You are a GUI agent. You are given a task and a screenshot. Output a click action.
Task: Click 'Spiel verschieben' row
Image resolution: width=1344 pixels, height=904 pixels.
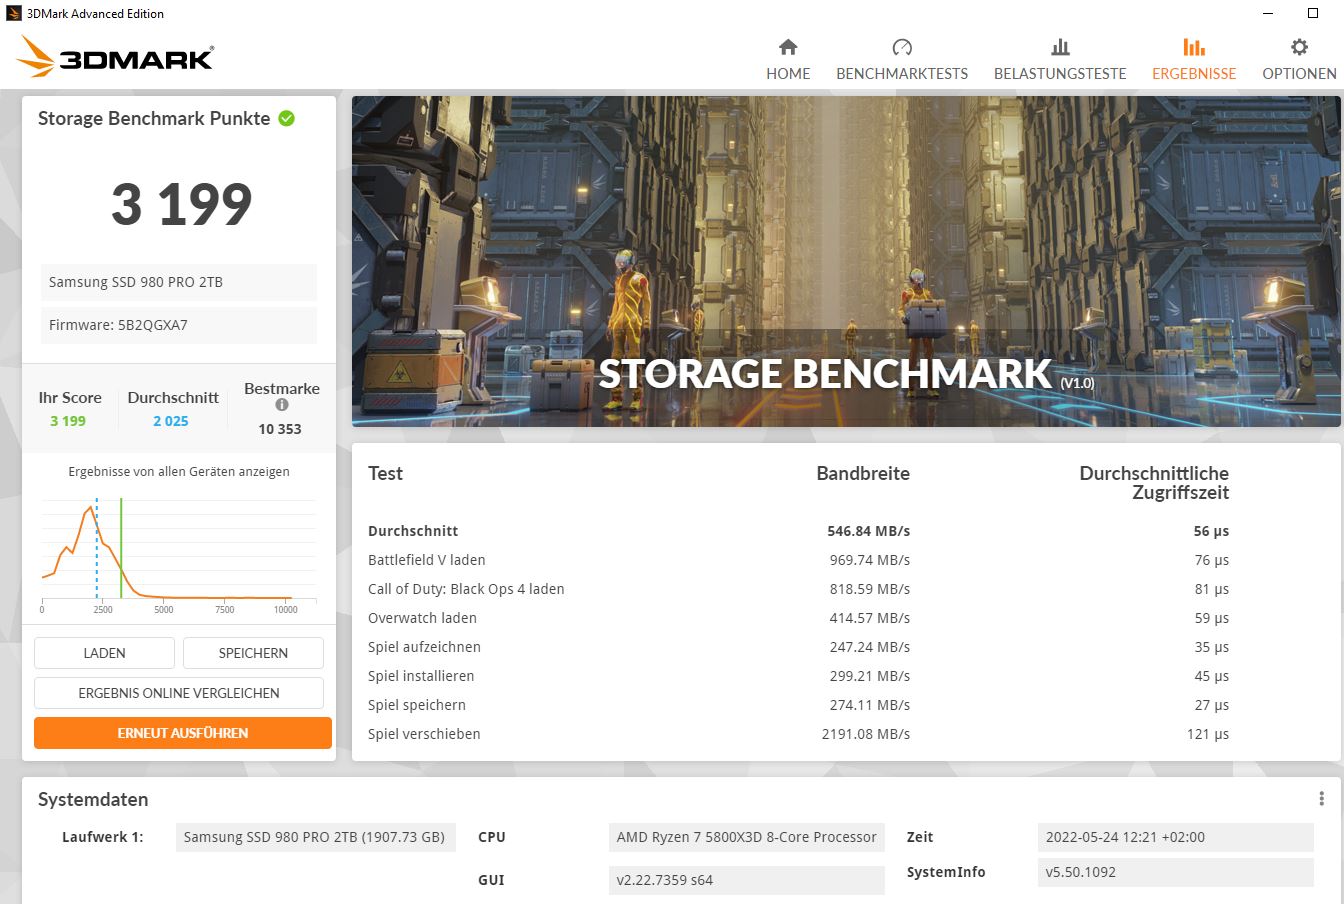[798, 734]
